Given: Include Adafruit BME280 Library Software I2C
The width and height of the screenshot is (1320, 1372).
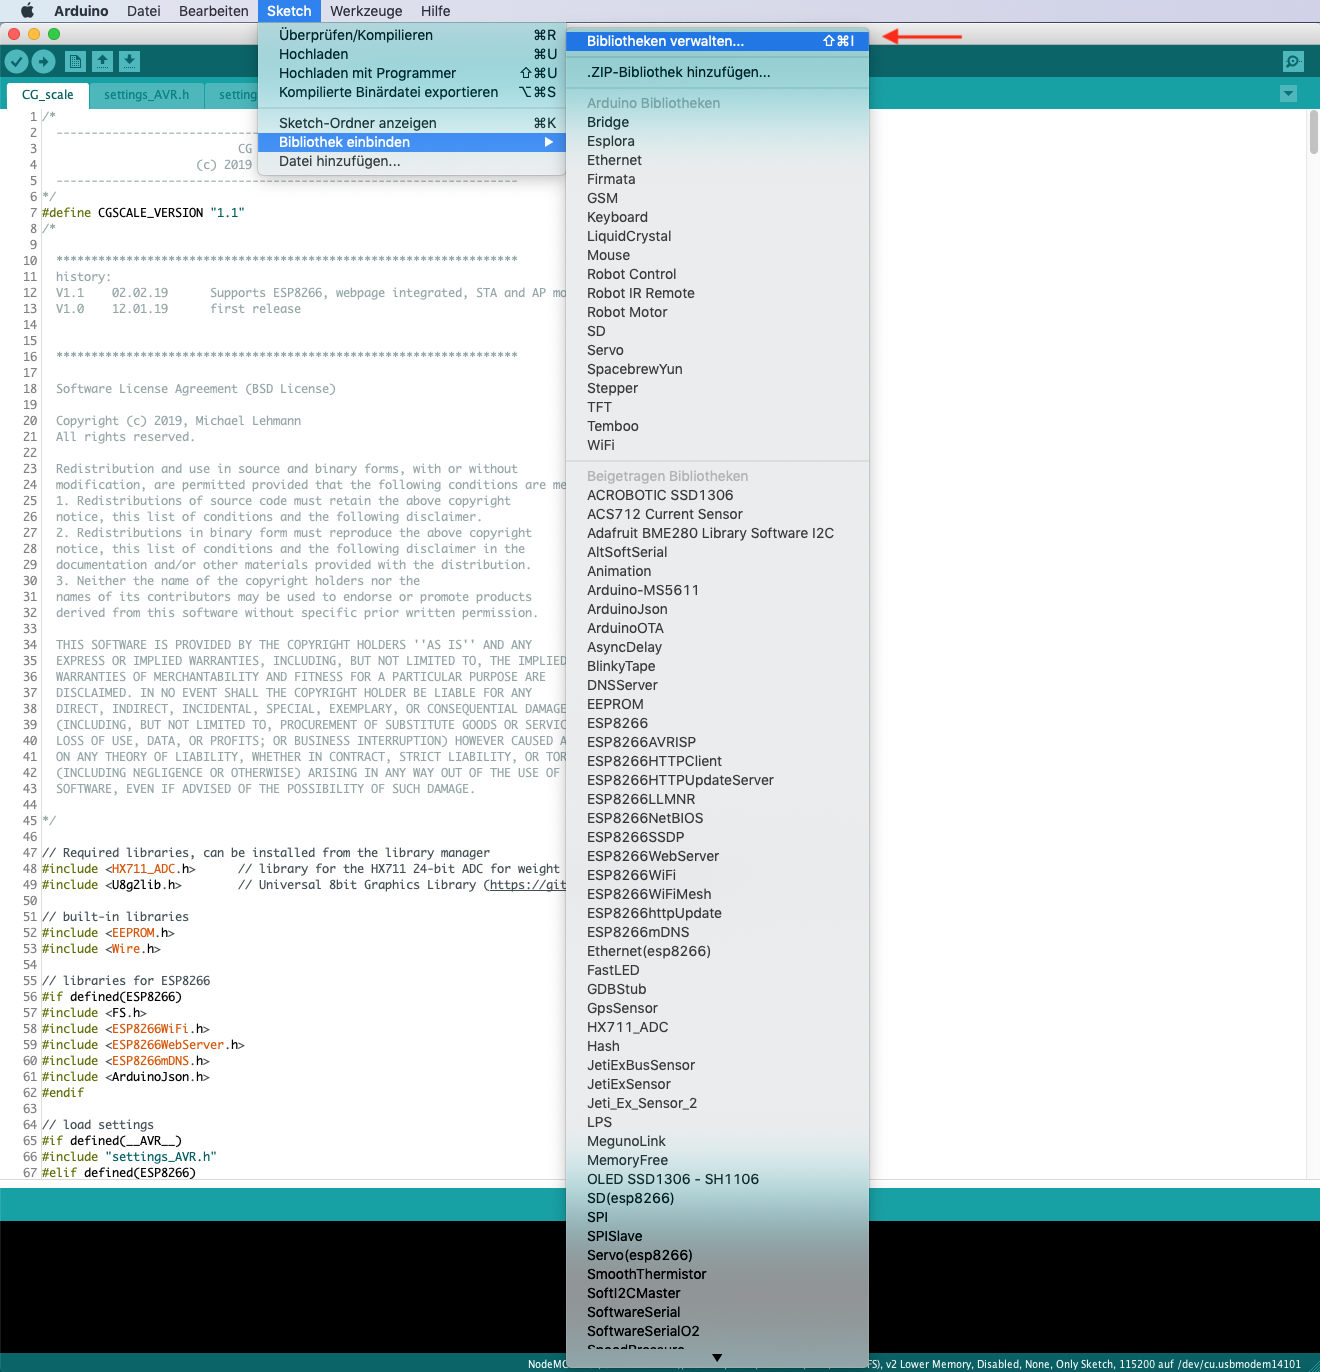Looking at the screenshot, I should [x=717, y=533].
